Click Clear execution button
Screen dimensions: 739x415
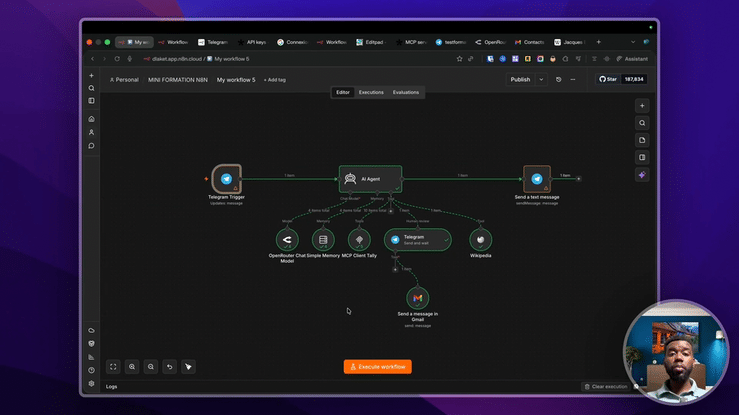606,386
